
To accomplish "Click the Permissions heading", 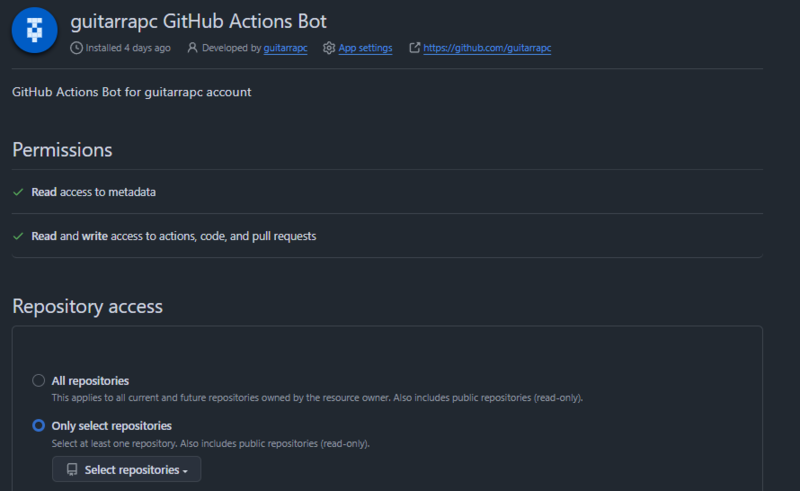I will [62, 150].
